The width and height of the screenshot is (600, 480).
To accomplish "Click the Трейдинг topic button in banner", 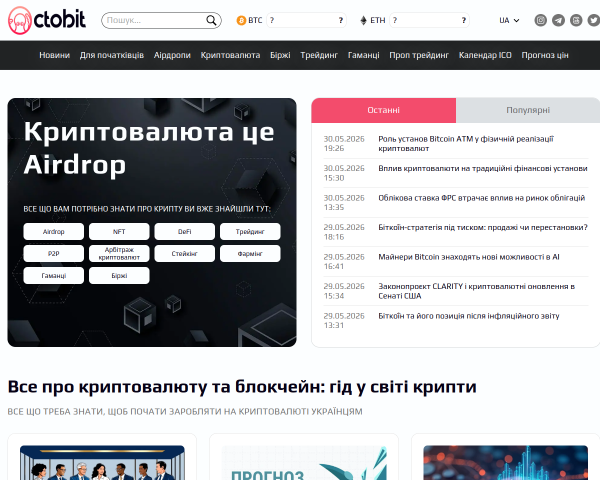I will pyautogui.click(x=250, y=232).
